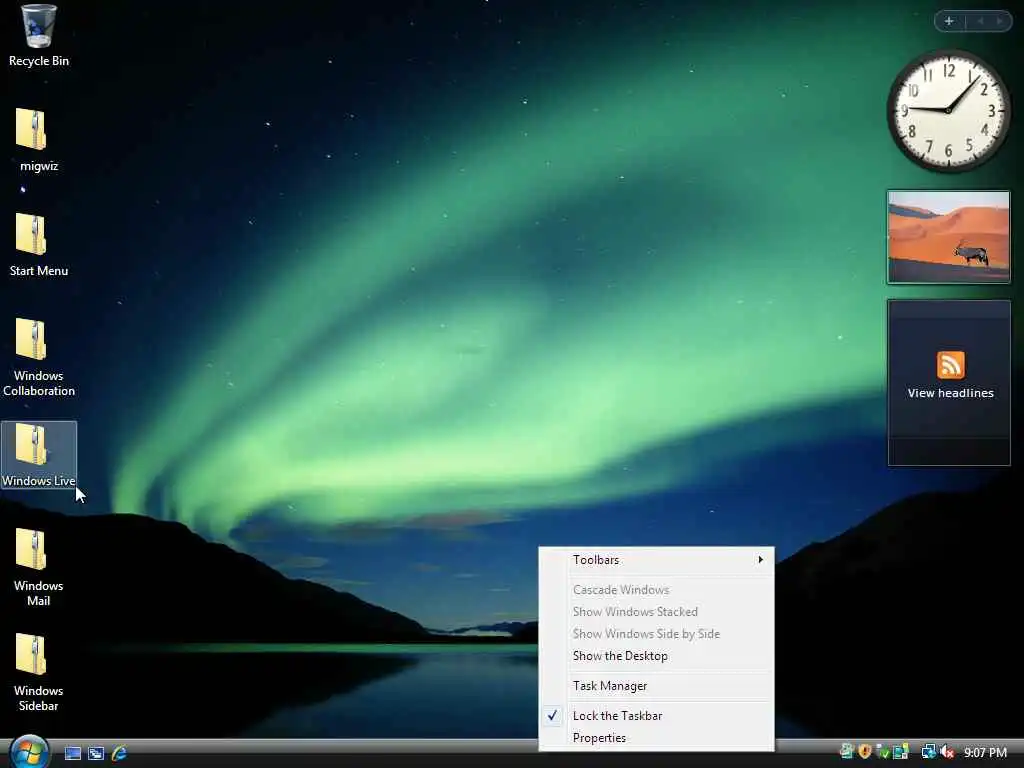This screenshot has width=1024, height=768.
Task: Click the analog clock gadget
Action: click(948, 111)
